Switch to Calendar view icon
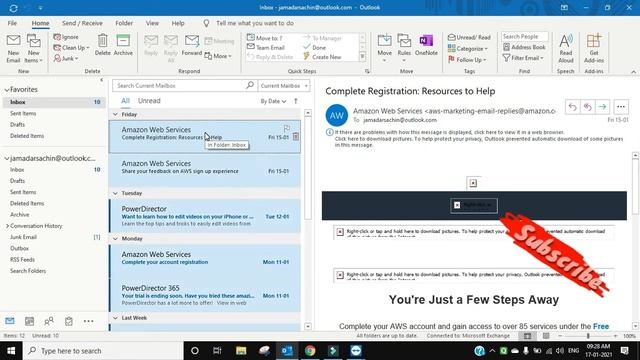The height and width of the screenshot is (360, 640). coord(29,321)
